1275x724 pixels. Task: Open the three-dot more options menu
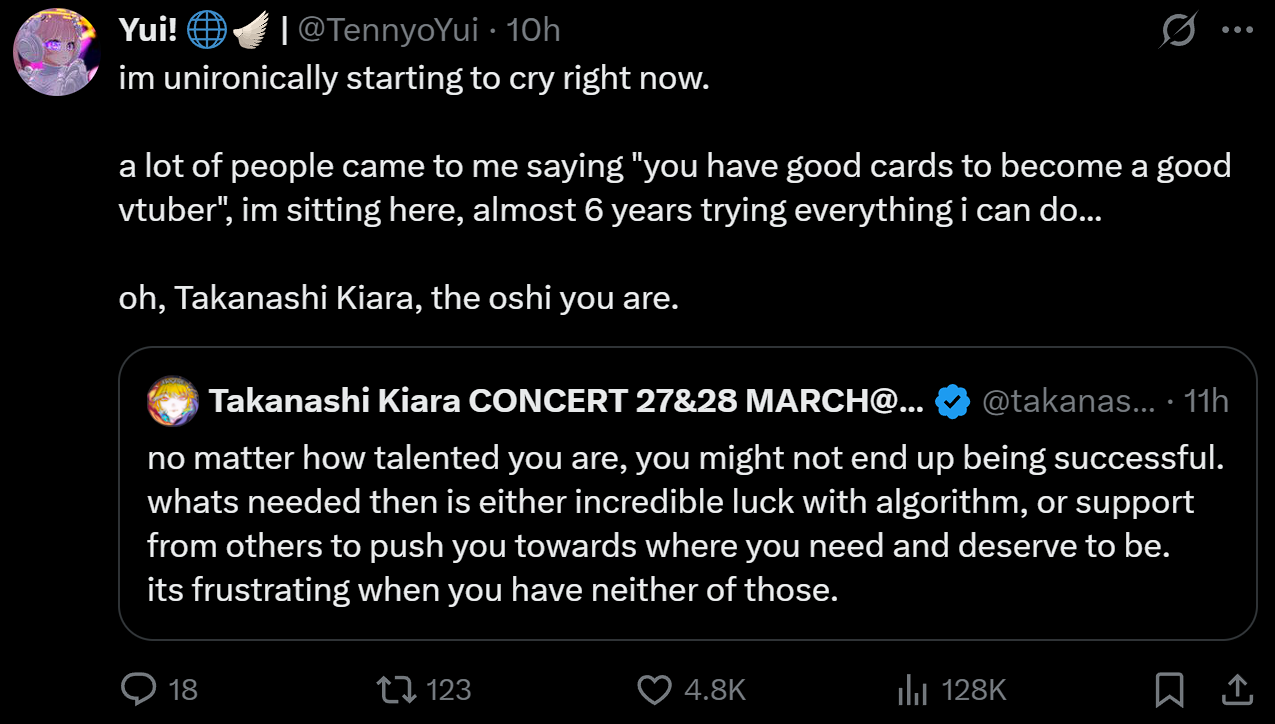click(x=1237, y=31)
